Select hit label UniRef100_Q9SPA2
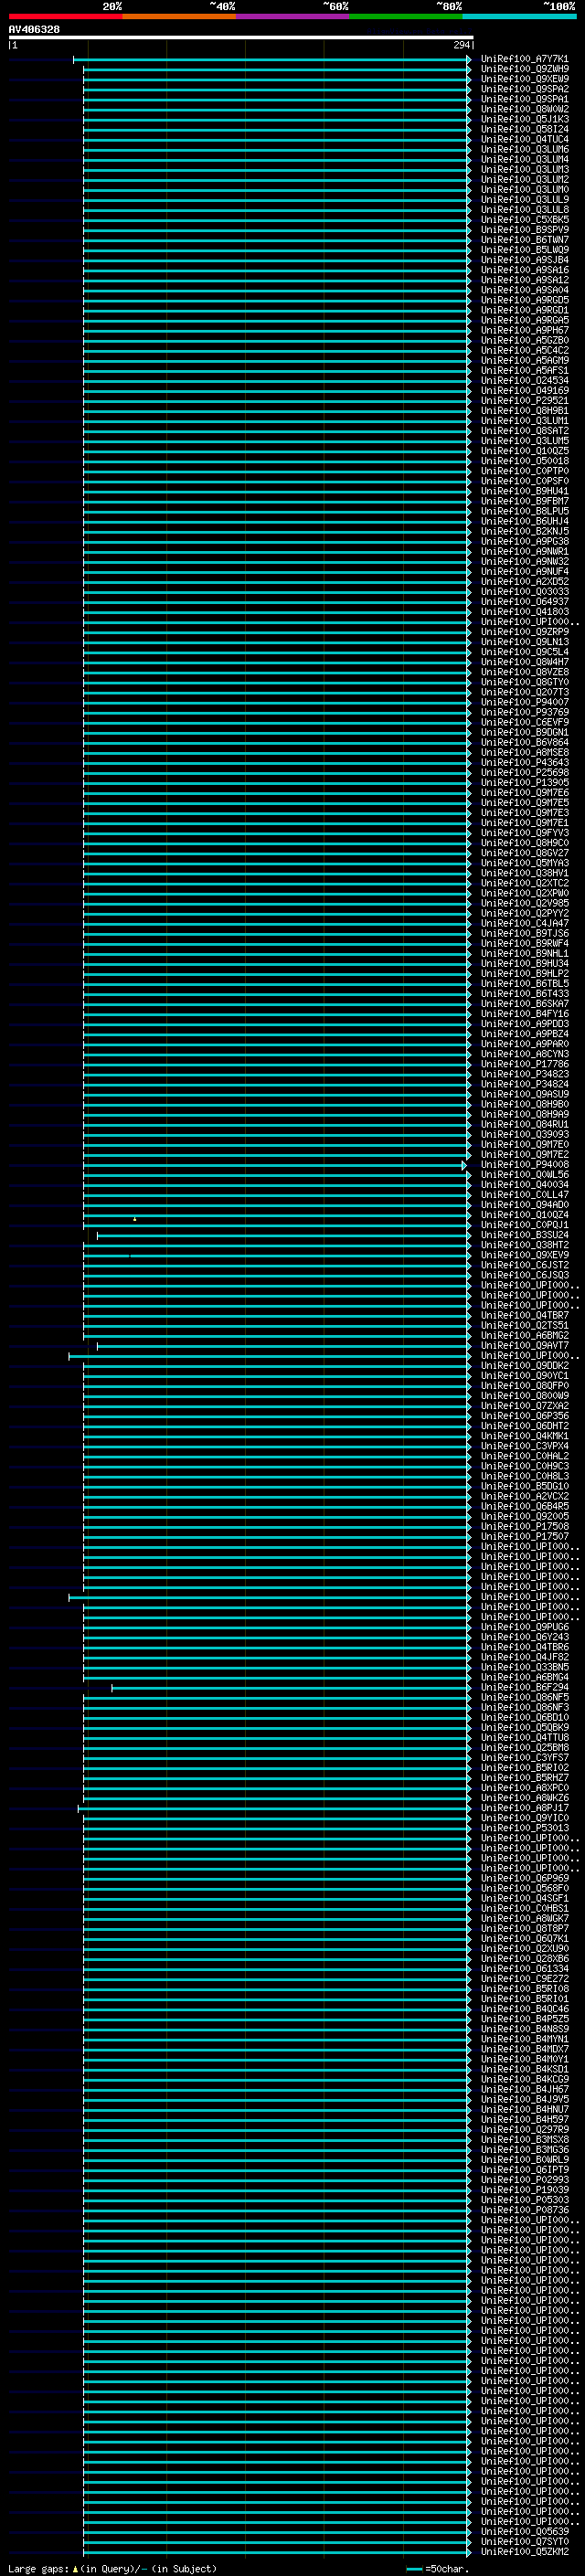This screenshot has height=2576, width=585. point(524,90)
